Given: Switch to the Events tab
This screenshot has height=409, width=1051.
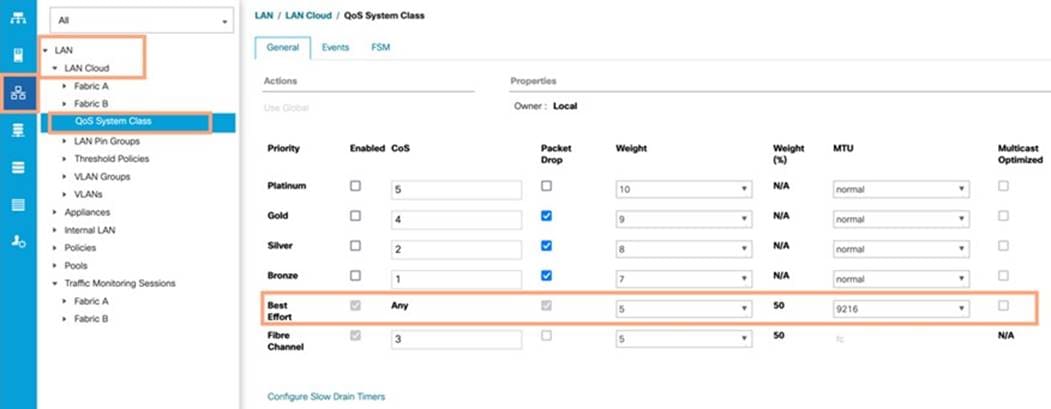Looking at the screenshot, I should (x=335, y=48).
